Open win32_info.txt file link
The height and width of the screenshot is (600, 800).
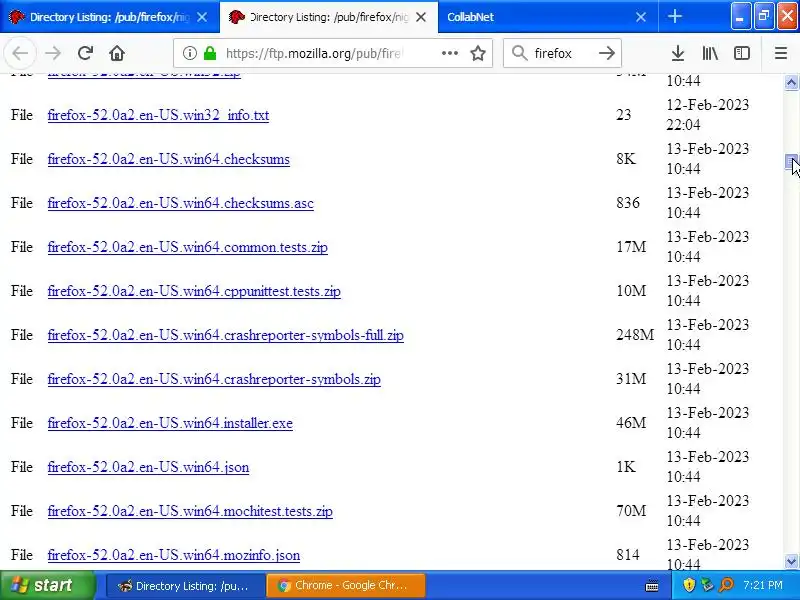tap(158, 115)
